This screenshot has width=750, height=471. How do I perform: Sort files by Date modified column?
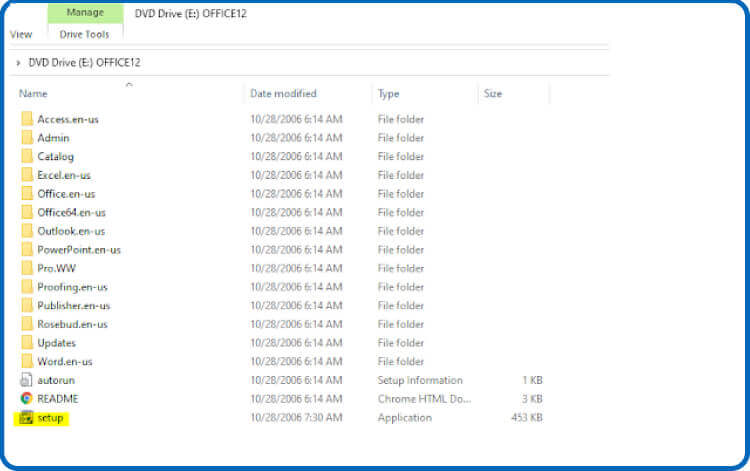click(x=283, y=94)
